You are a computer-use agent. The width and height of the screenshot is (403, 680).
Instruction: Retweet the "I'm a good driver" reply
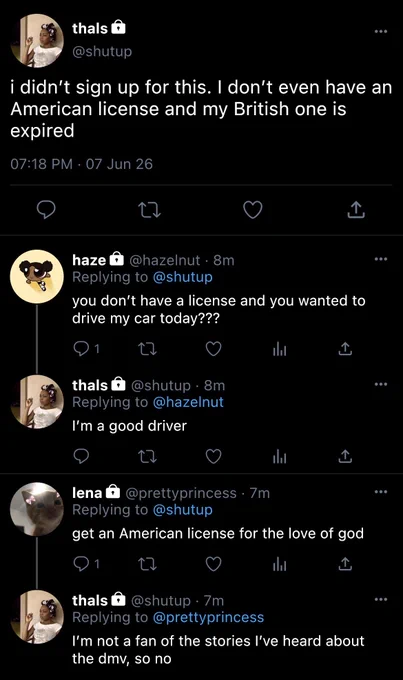coord(147,456)
